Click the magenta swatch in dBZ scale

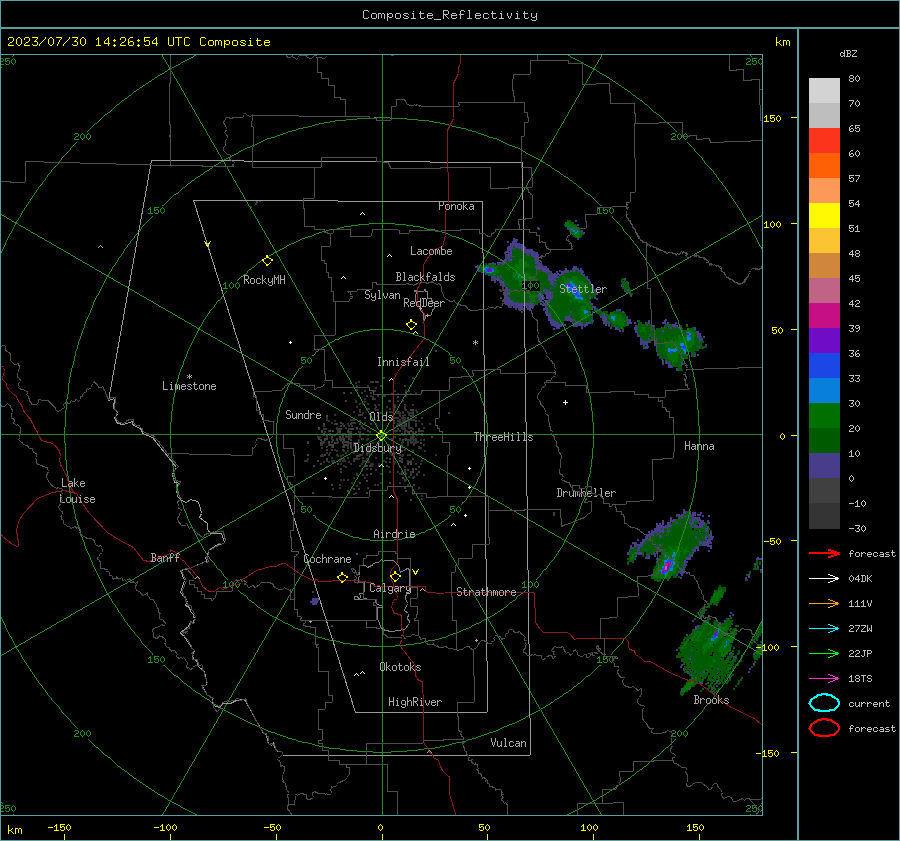pos(824,316)
